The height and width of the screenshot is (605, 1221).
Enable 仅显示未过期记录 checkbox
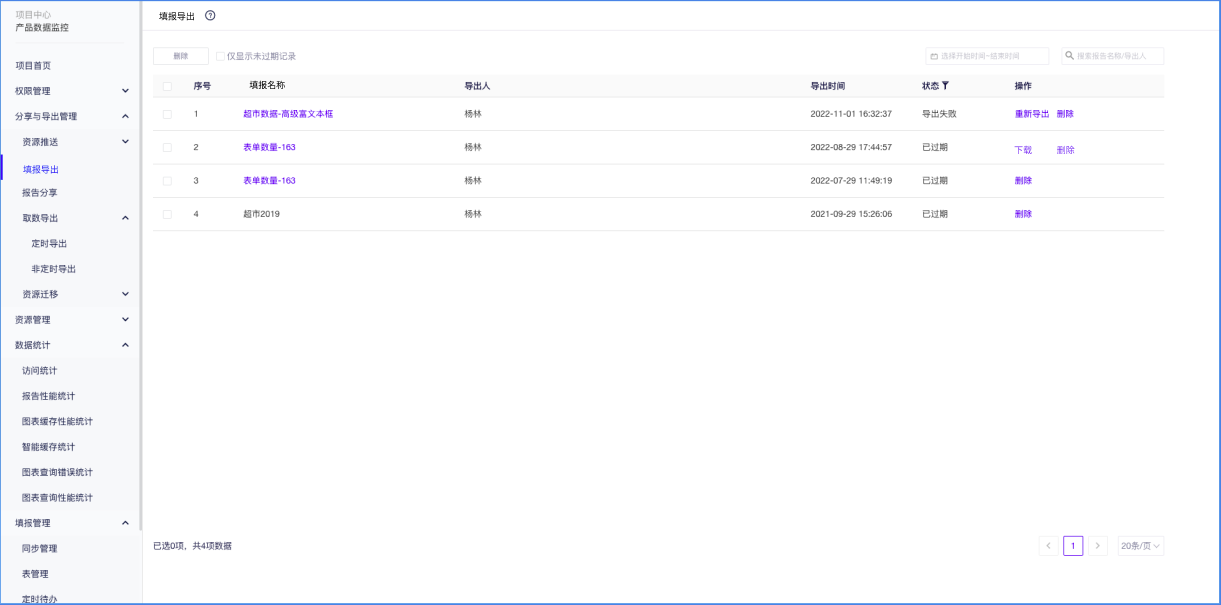[x=221, y=57]
